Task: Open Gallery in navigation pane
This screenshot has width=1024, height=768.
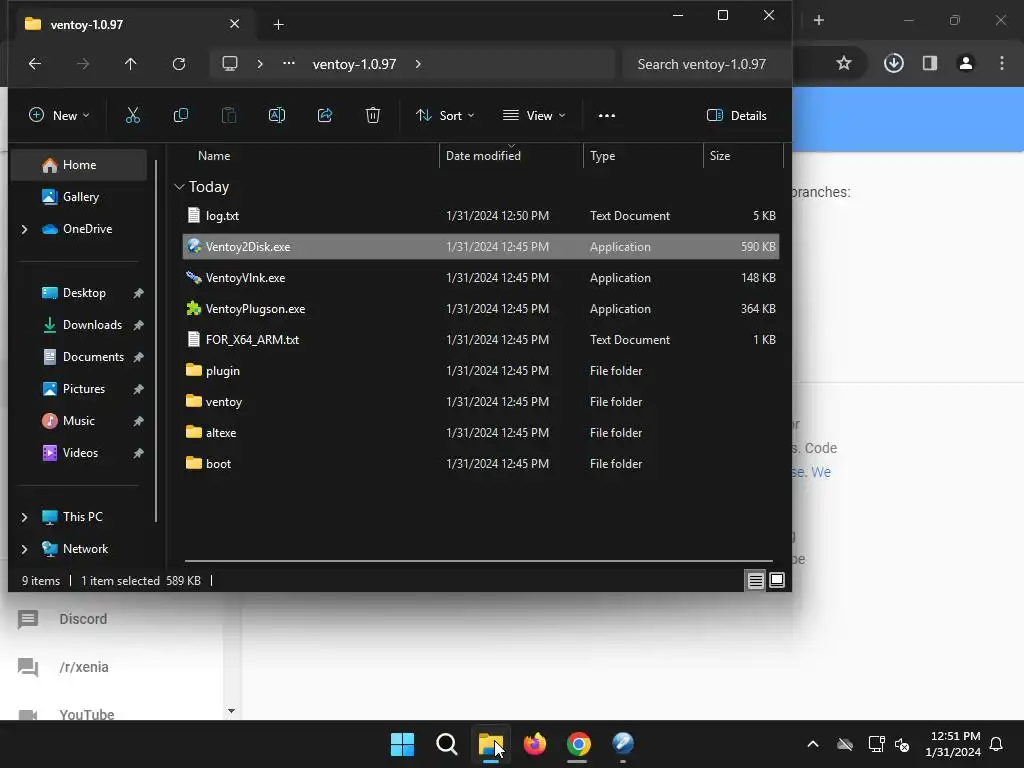Action: [81, 197]
